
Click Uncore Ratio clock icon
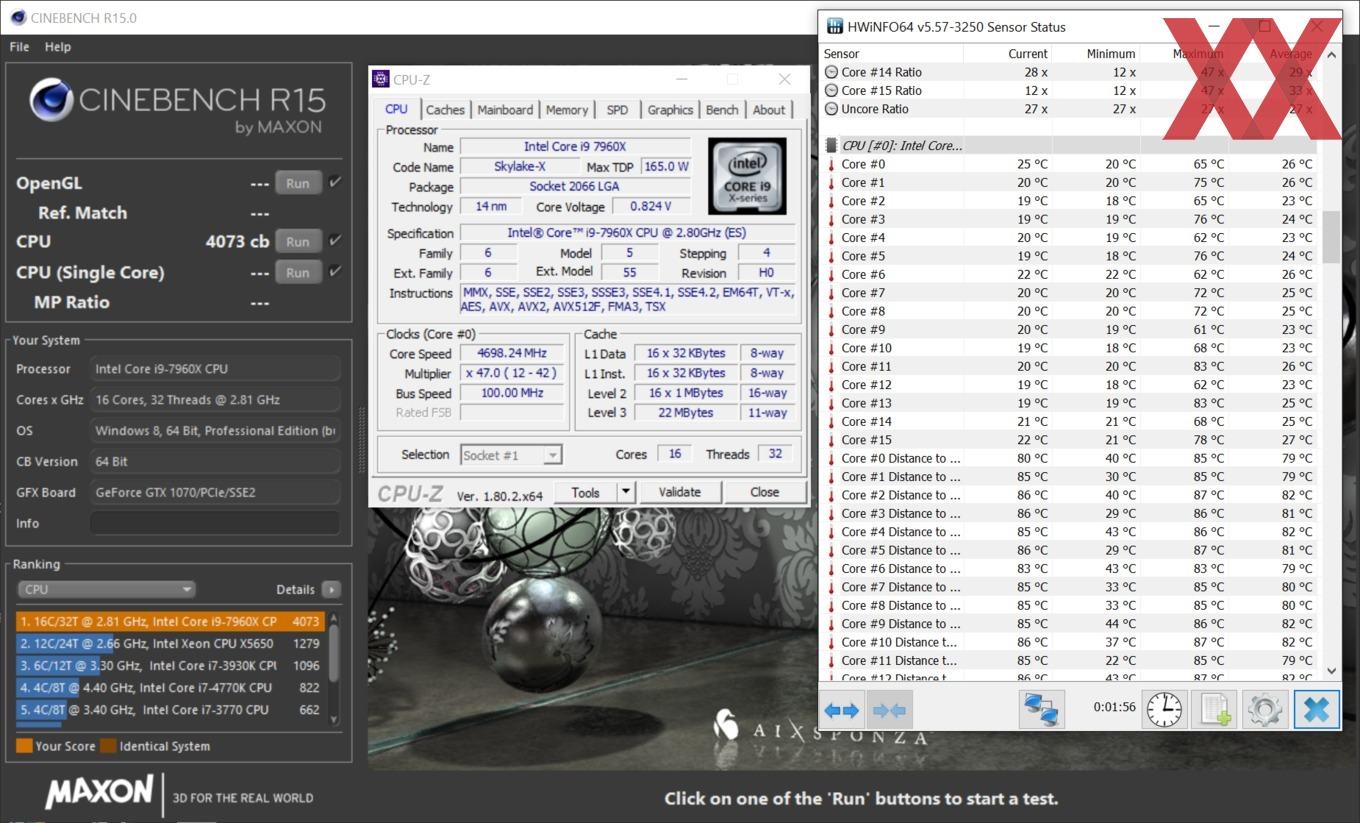tap(831, 109)
